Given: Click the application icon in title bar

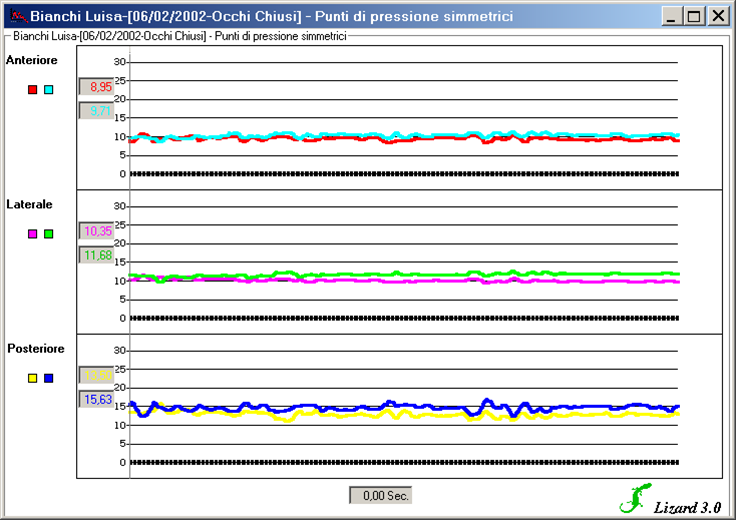Looking at the screenshot, I should pyautogui.click(x=17, y=16).
